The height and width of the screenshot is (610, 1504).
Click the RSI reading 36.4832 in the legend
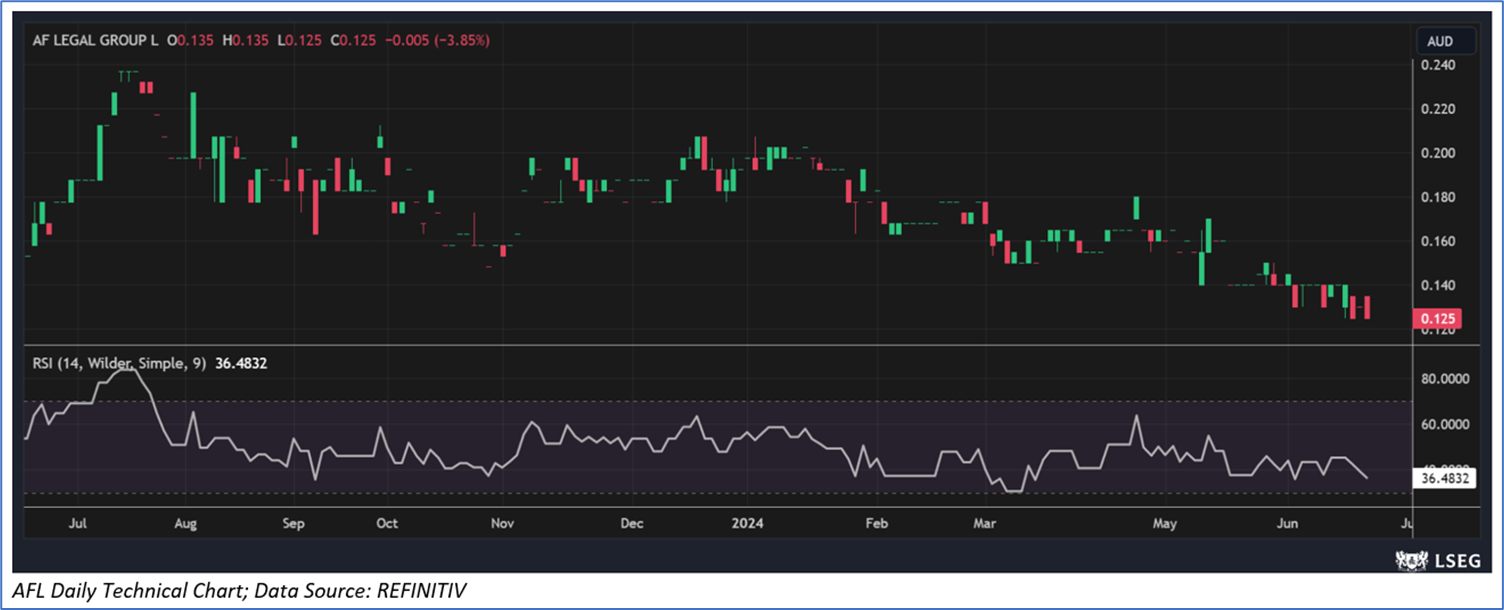(x=240, y=364)
